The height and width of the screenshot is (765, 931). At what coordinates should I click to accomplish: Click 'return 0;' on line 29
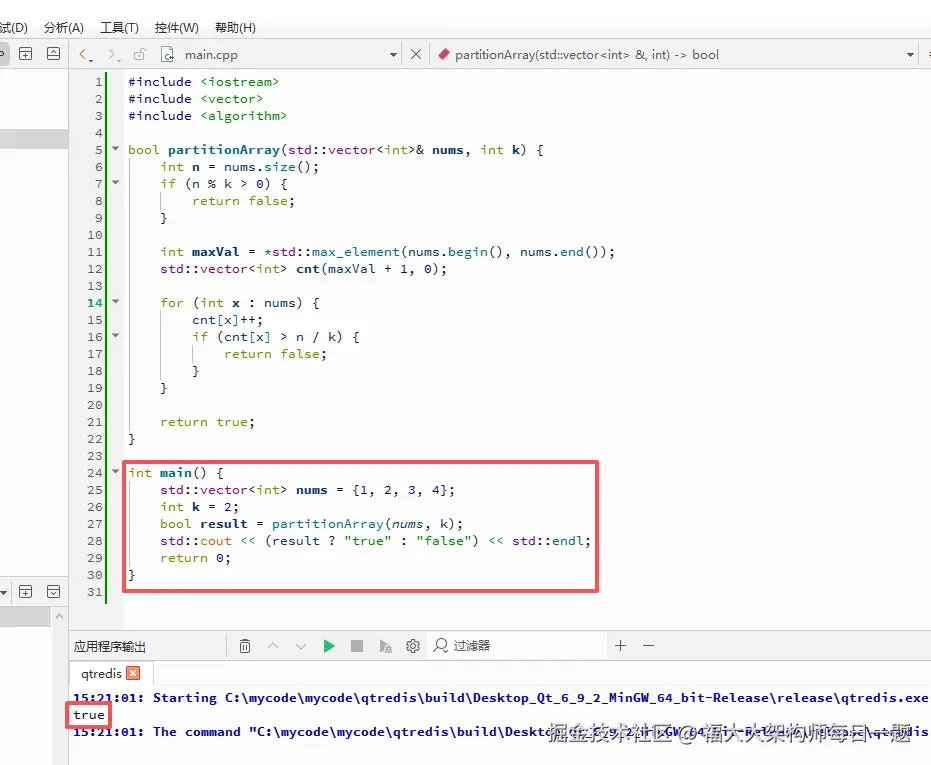point(195,558)
